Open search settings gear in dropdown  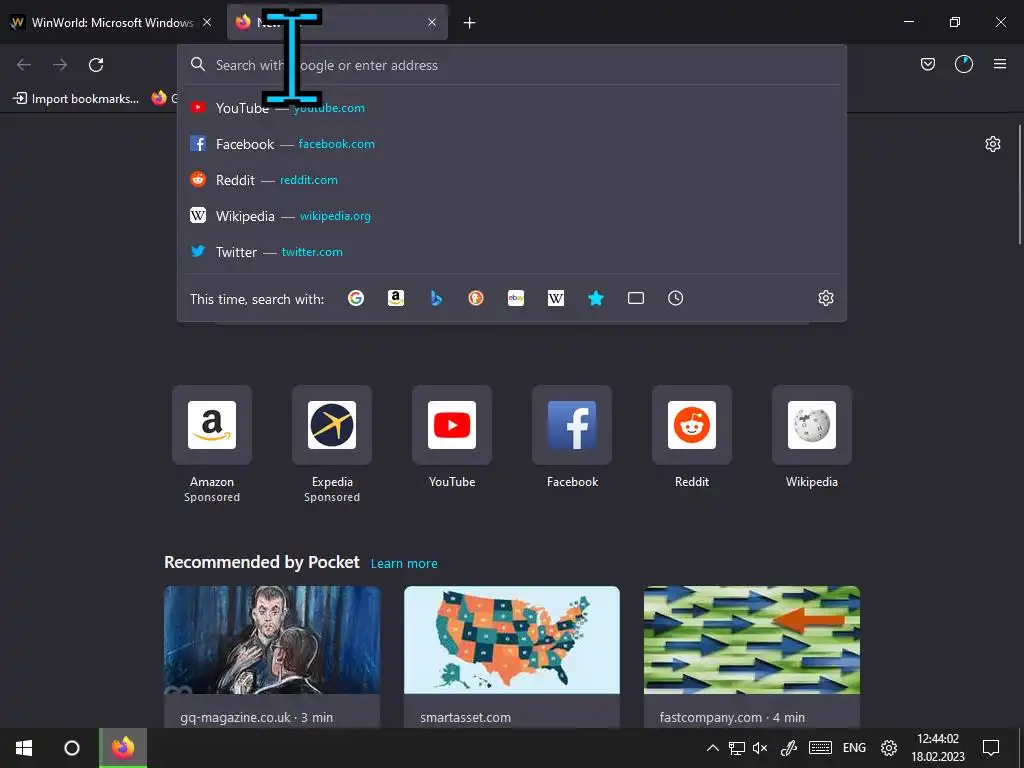coord(825,298)
